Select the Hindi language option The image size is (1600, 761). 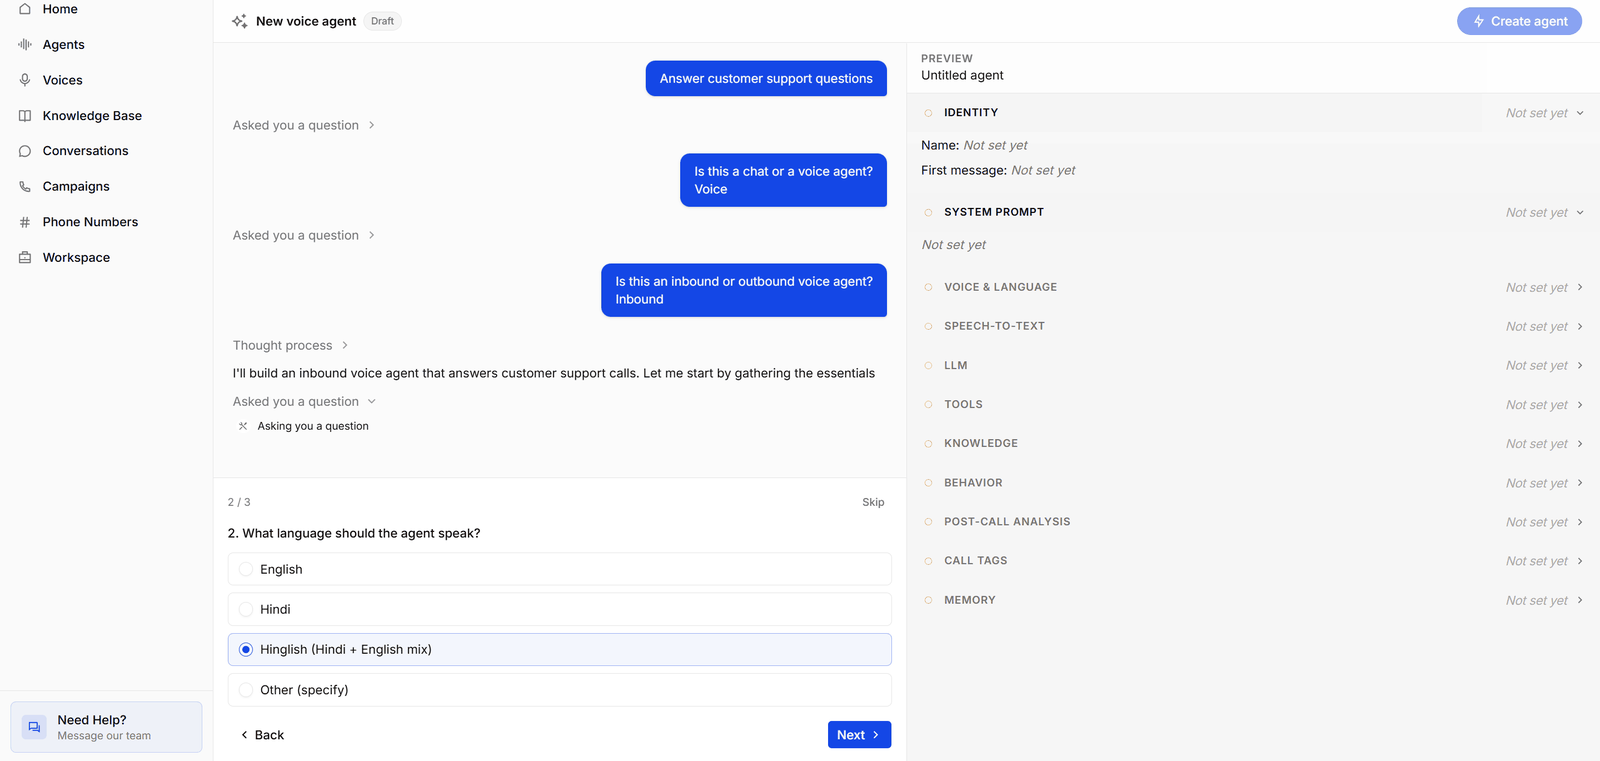click(559, 609)
